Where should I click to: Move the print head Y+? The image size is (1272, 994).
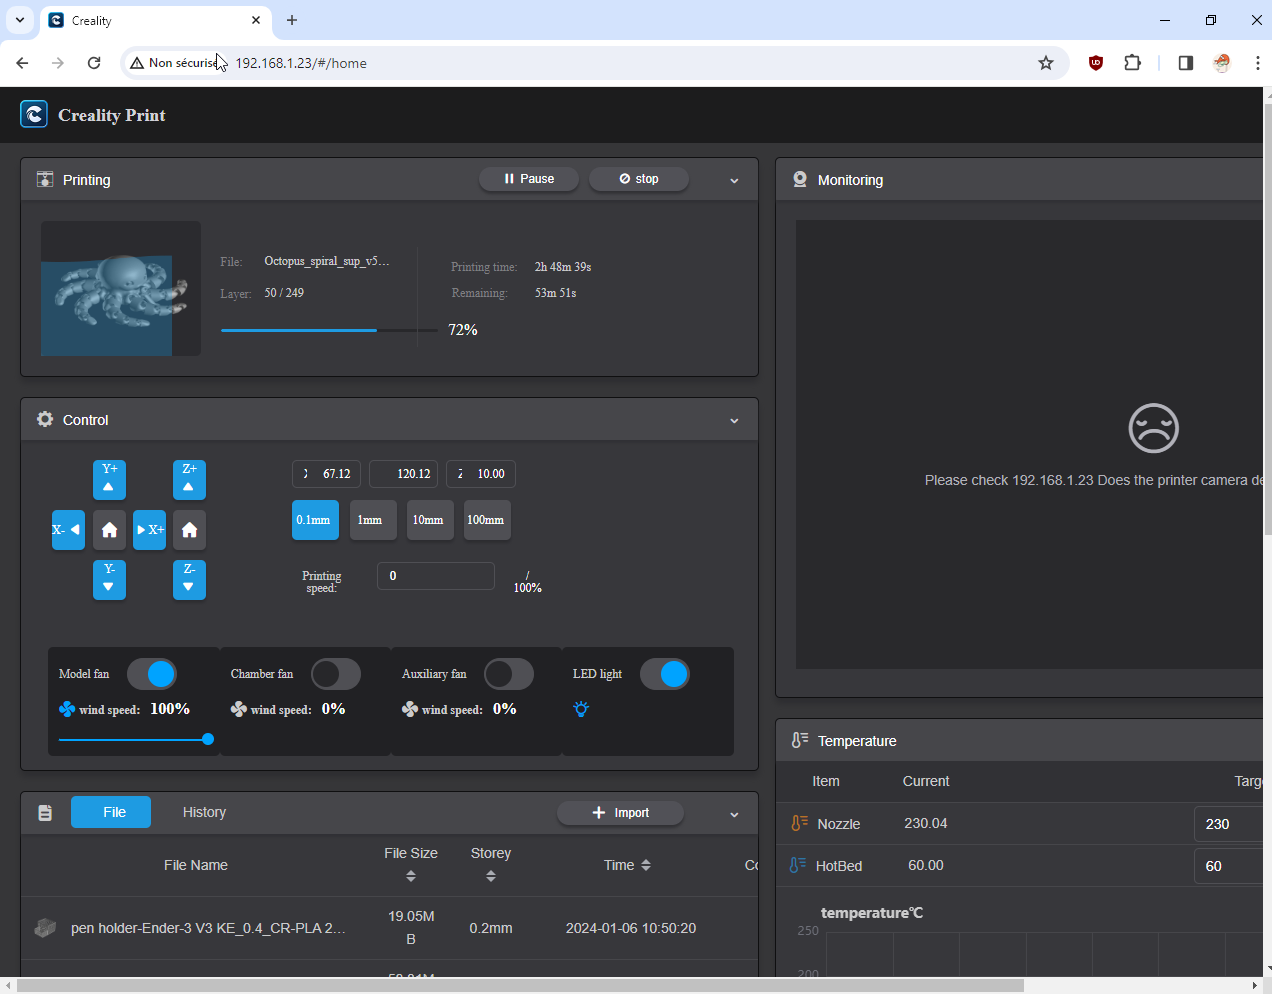tap(109, 480)
